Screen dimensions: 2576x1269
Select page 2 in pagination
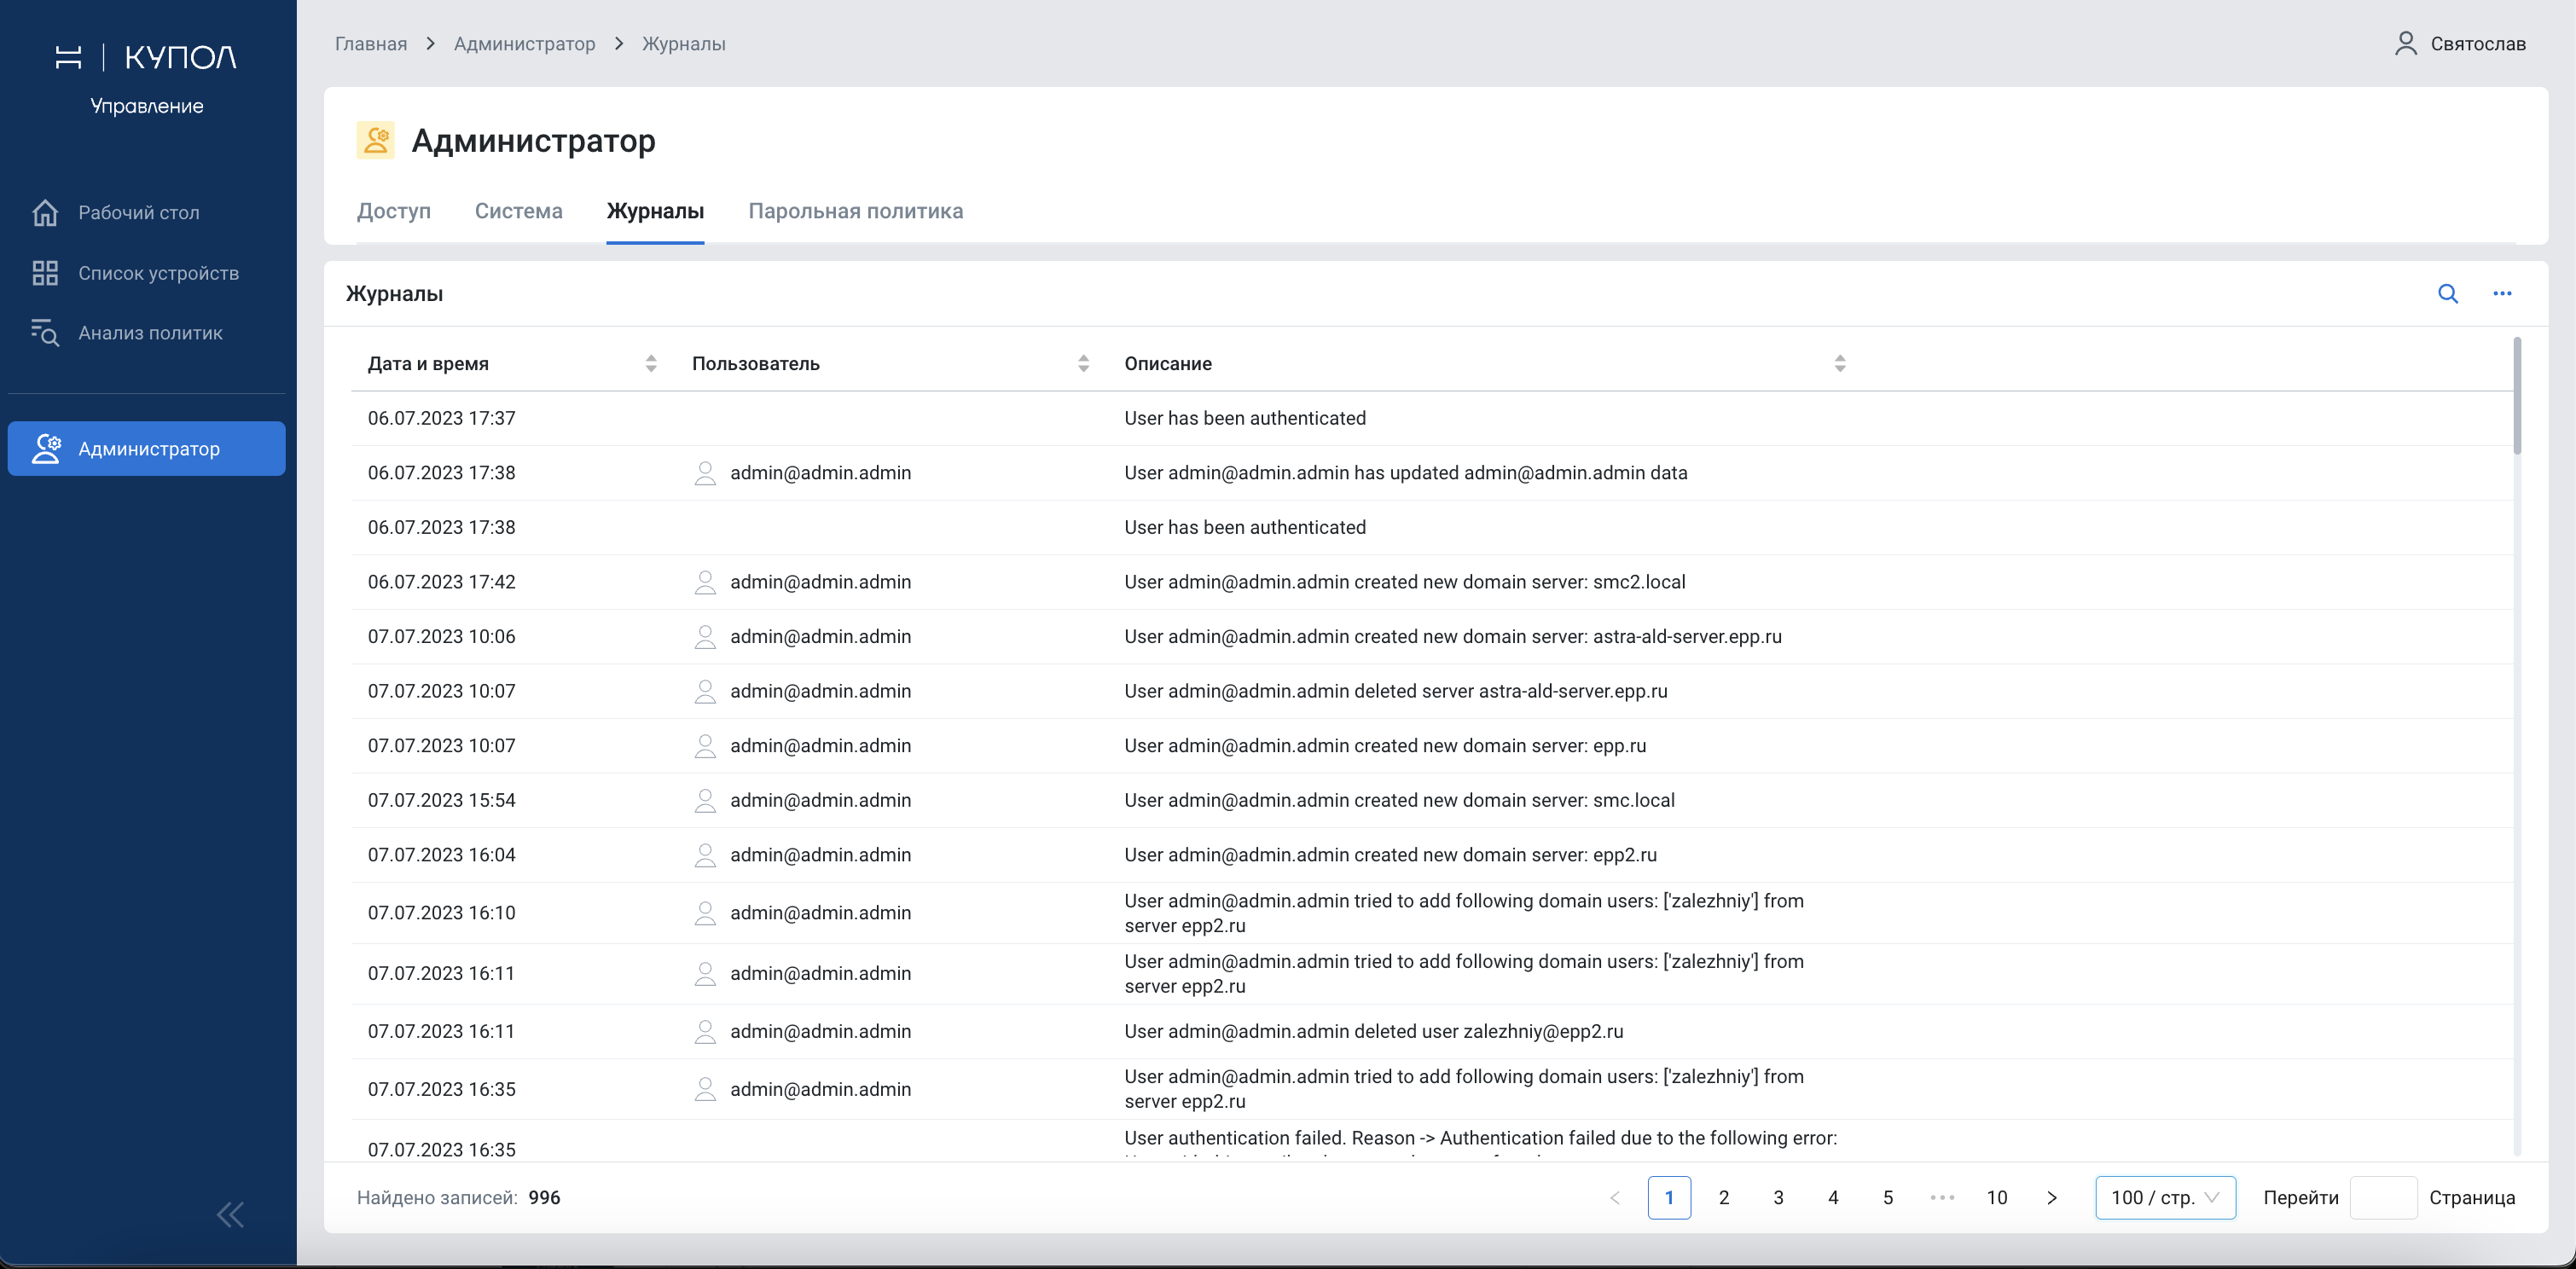point(1724,1198)
